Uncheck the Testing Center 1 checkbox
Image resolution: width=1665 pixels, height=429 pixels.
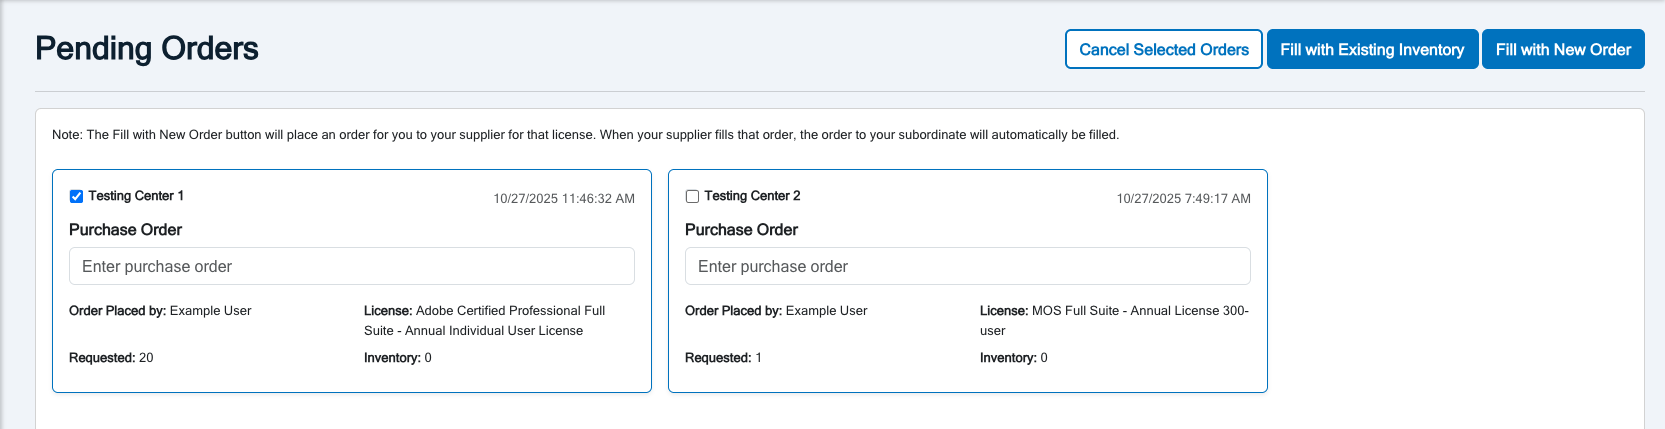[x=76, y=196]
